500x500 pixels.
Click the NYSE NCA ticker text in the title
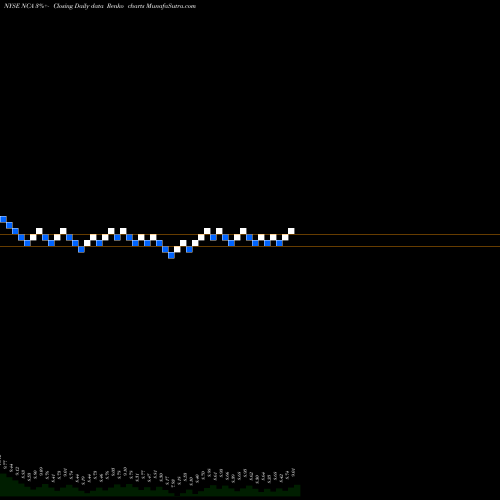(18, 6)
